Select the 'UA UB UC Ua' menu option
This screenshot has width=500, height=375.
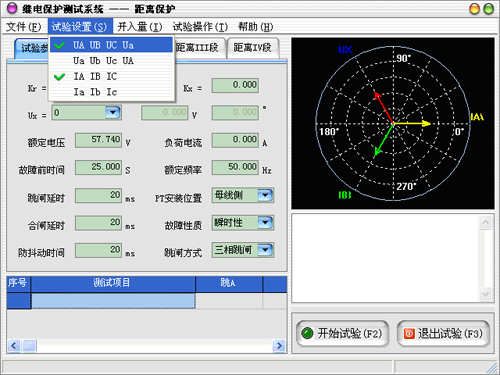click(111, 45)
